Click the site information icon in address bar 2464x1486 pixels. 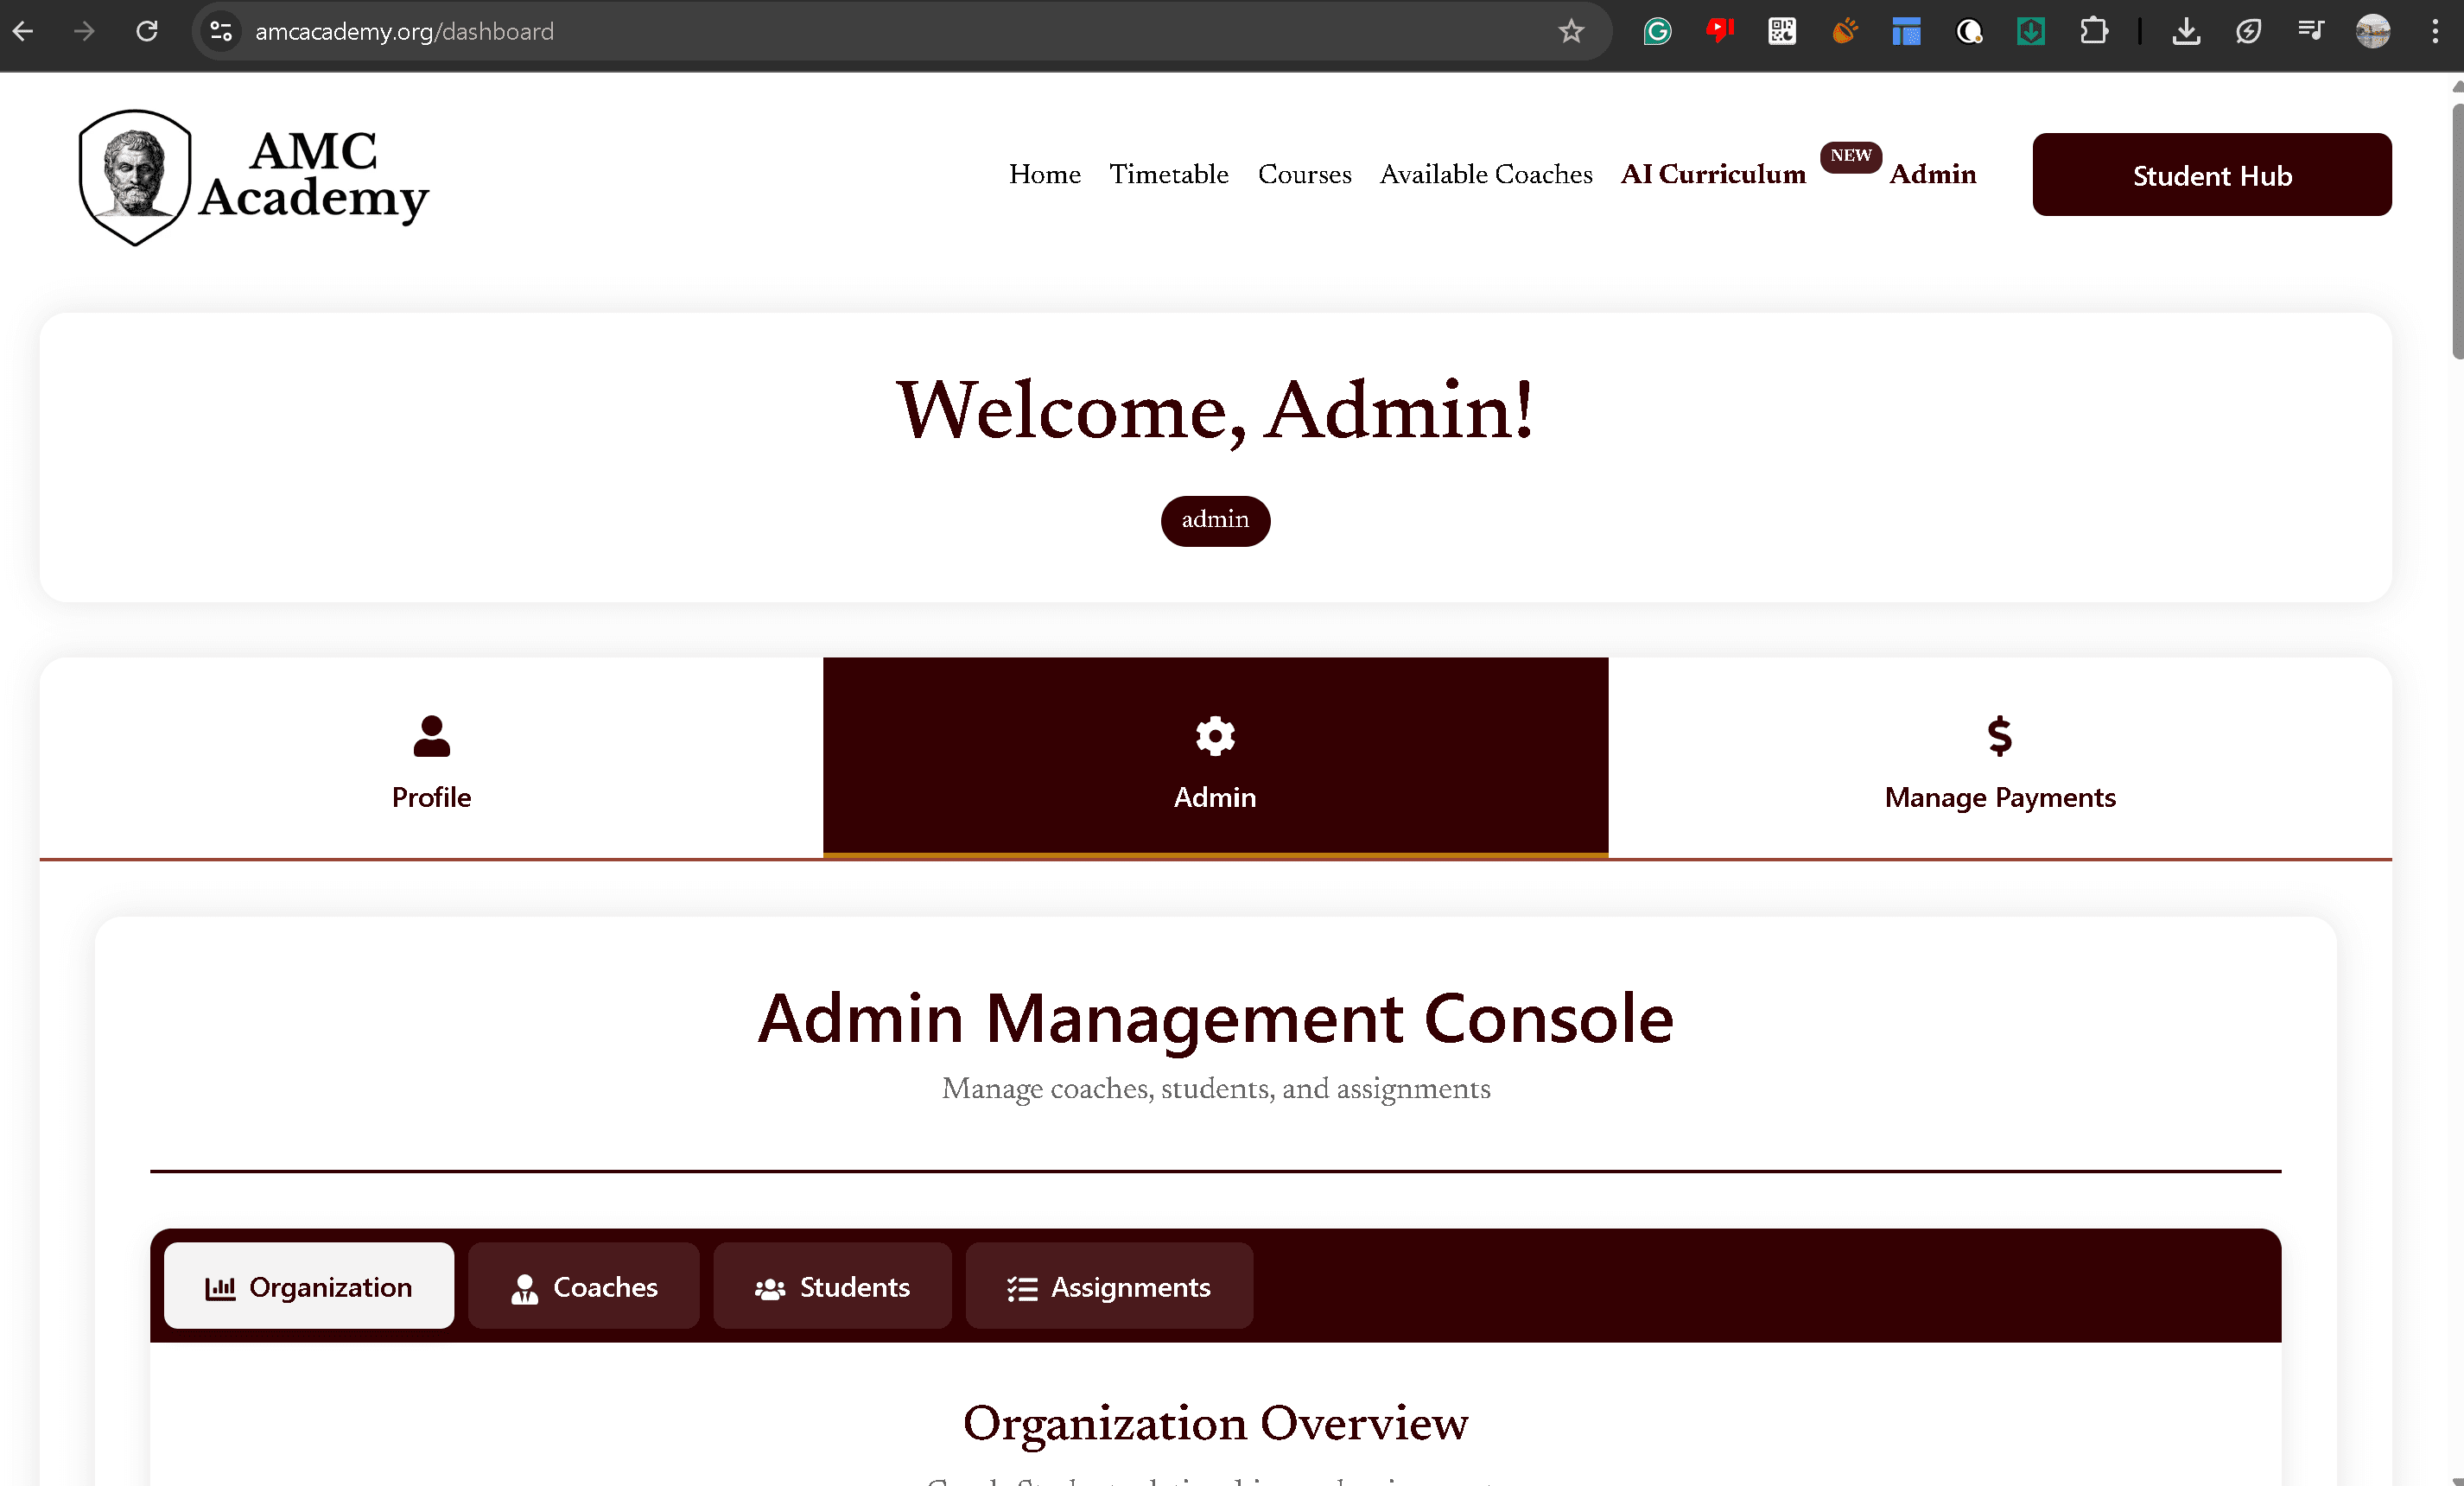coord(221,31)
